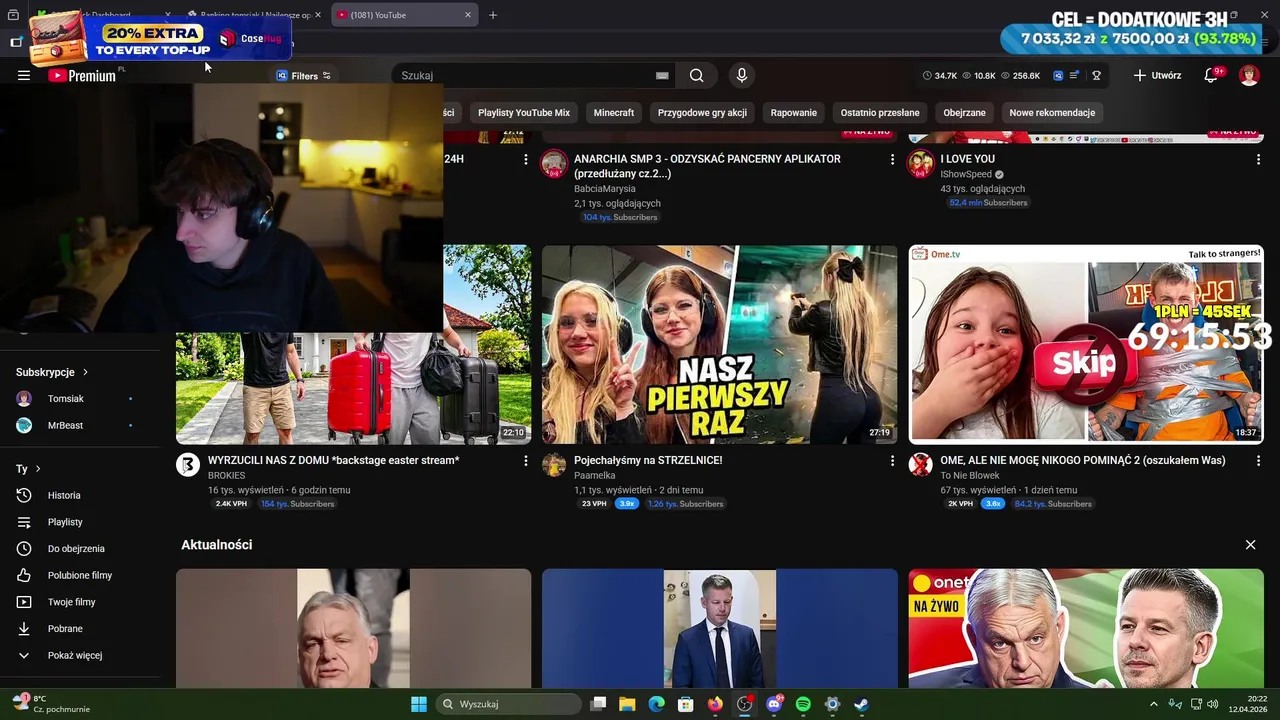
Task: Select the Przygodowe gry akcji chip
Action: pos(702,113)
